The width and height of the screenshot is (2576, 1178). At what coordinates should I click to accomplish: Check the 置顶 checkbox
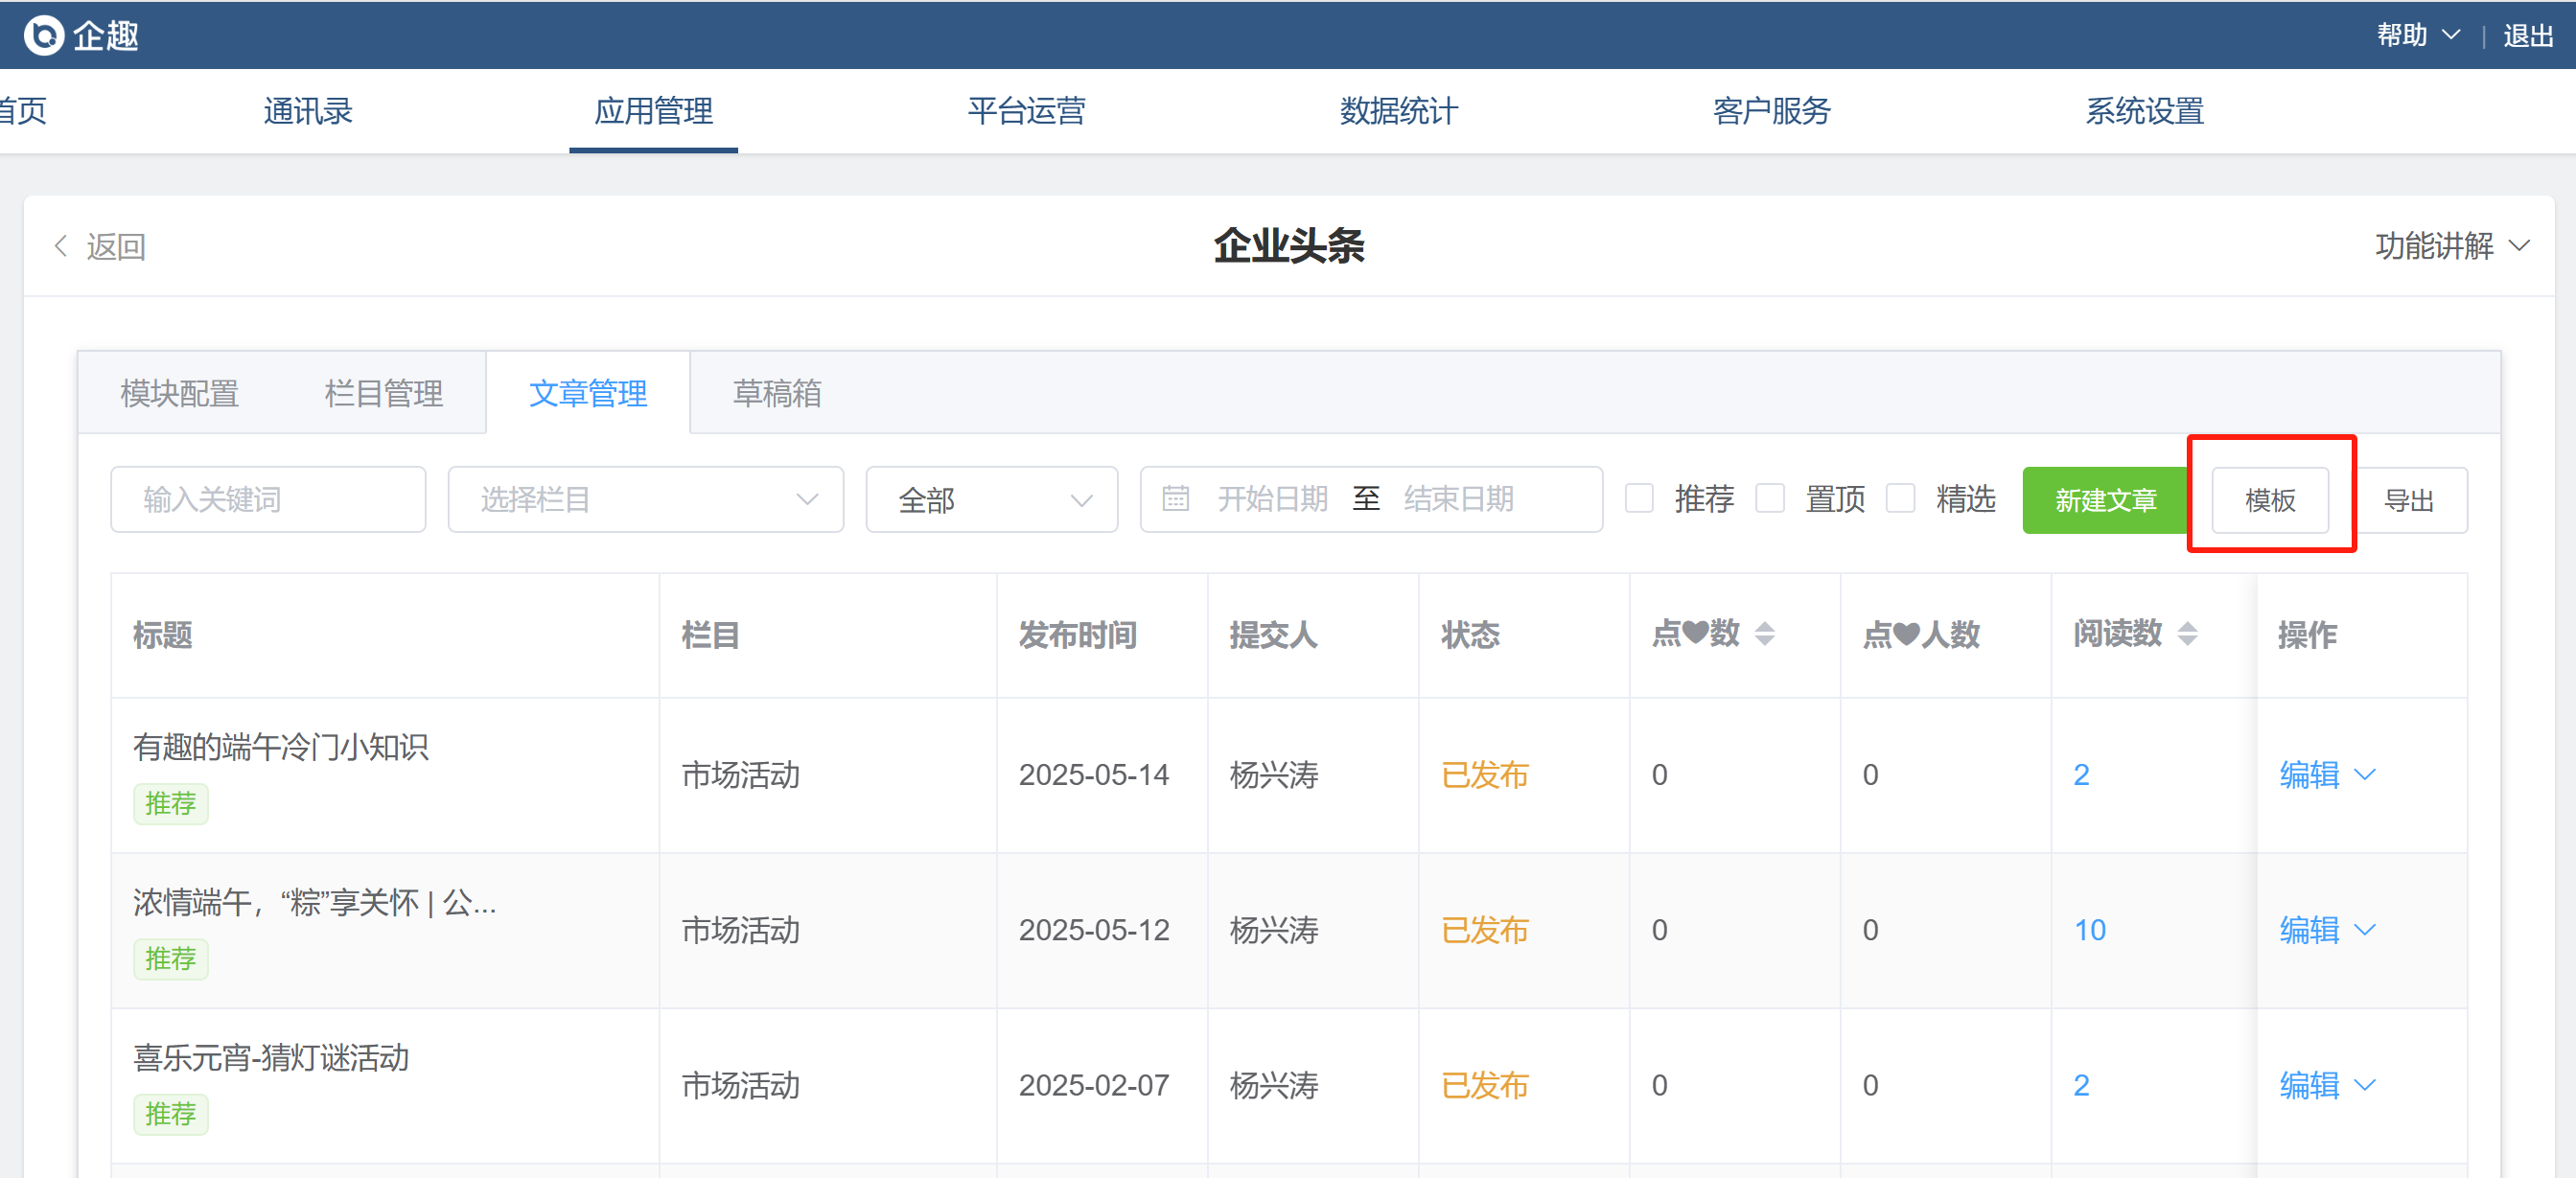(x=1769, y=498)
